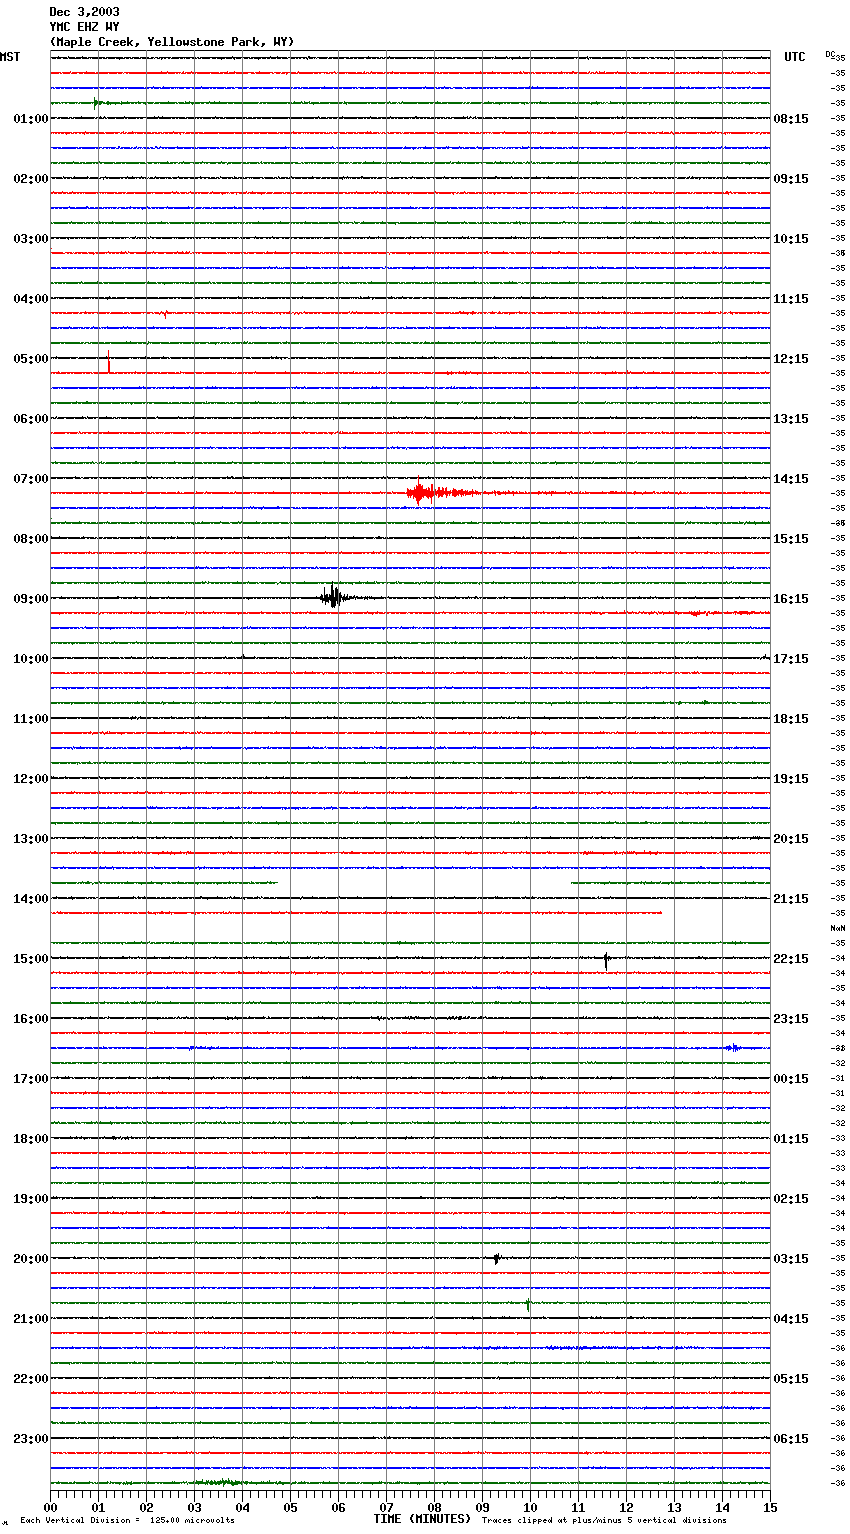Click the small red blip below the 04:00 trace
Viewport: 850px width, 1534px height.
[x=165, y=313]
